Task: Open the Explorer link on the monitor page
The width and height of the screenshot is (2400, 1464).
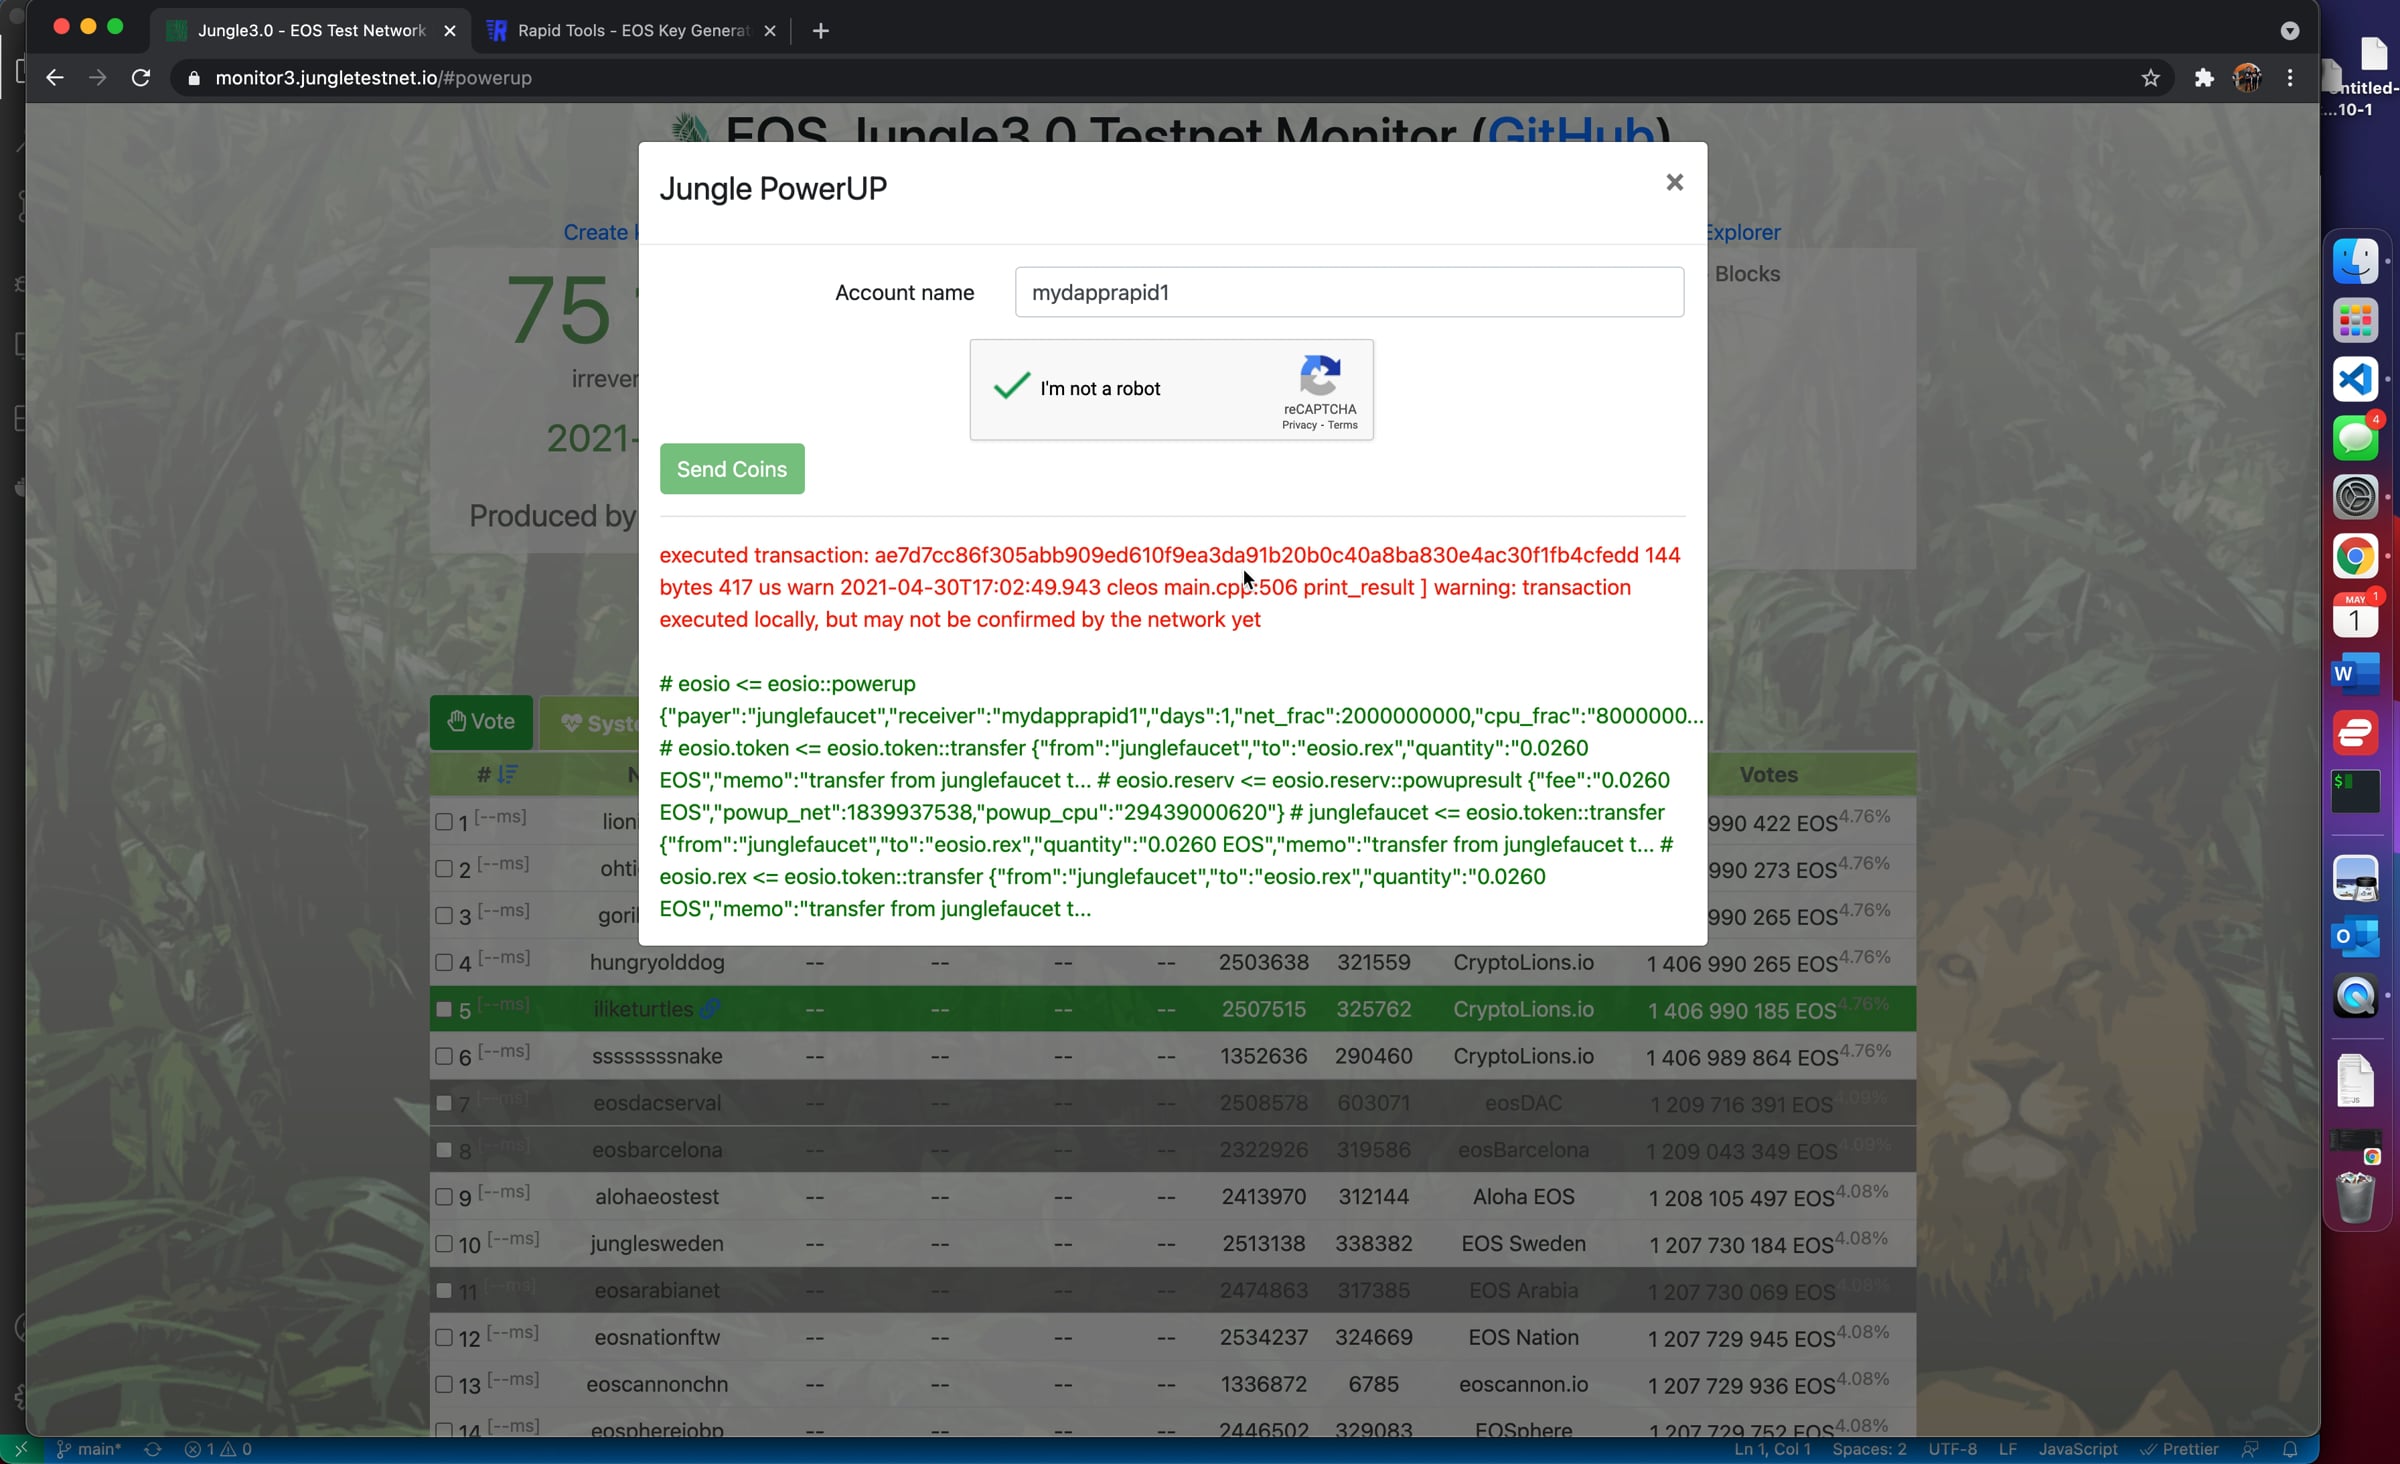Action: pos(1743,232)
